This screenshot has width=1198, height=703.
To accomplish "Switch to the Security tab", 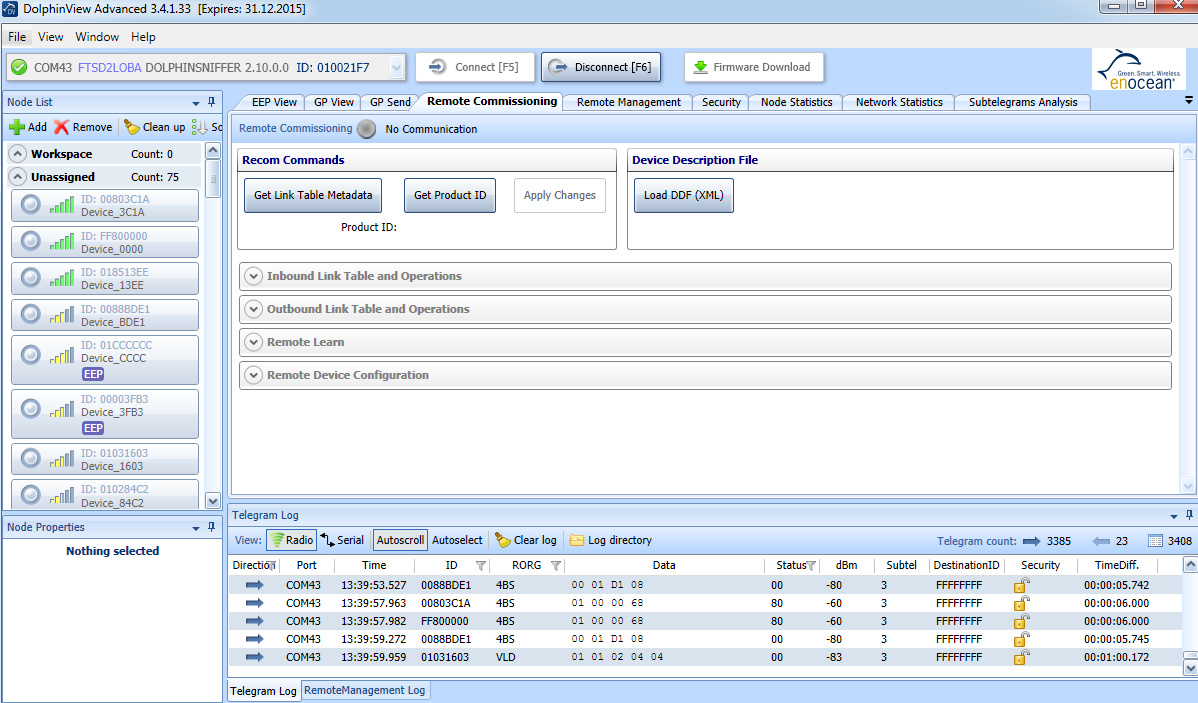I will pyautogui.click(x=721, y=102).
